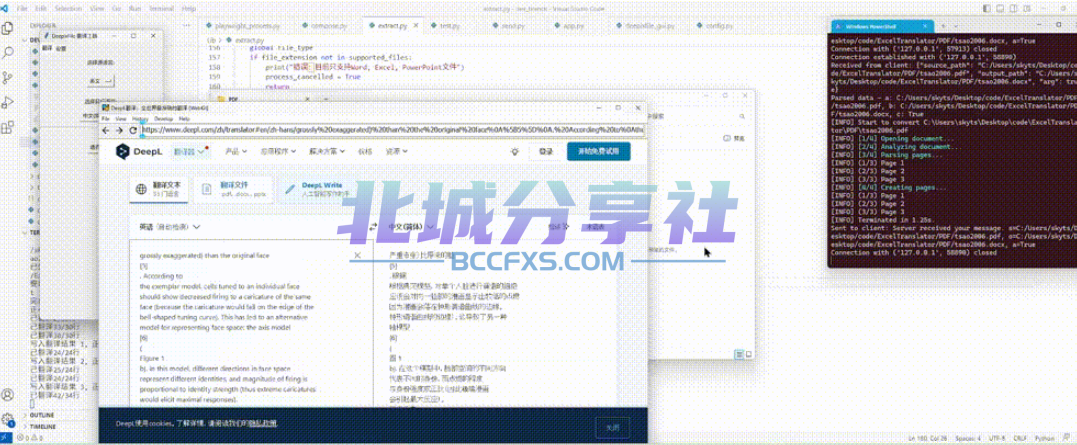Switch to app.py editor tab
This screenshot has height=445, width=1077.
pos(574,25)
